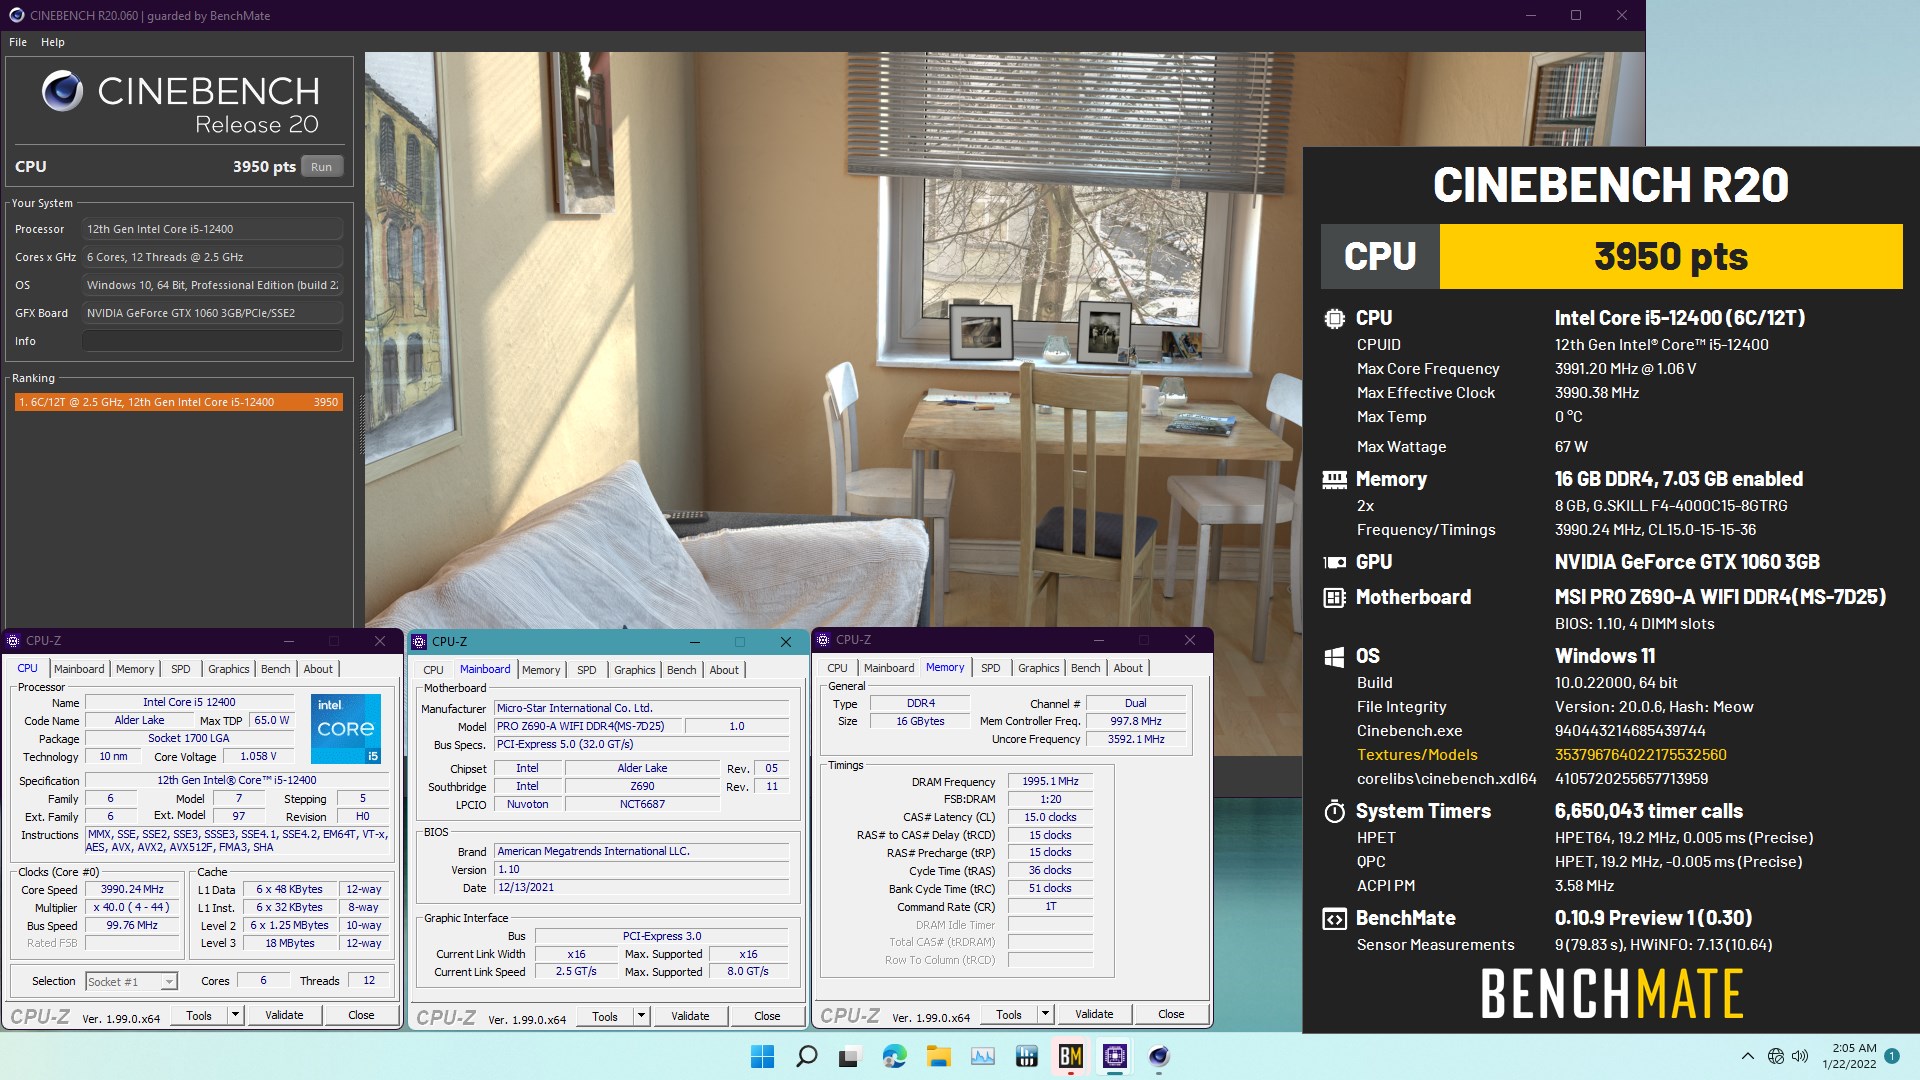
Task: Open notification badge in system tray
Action: 1892,1055
